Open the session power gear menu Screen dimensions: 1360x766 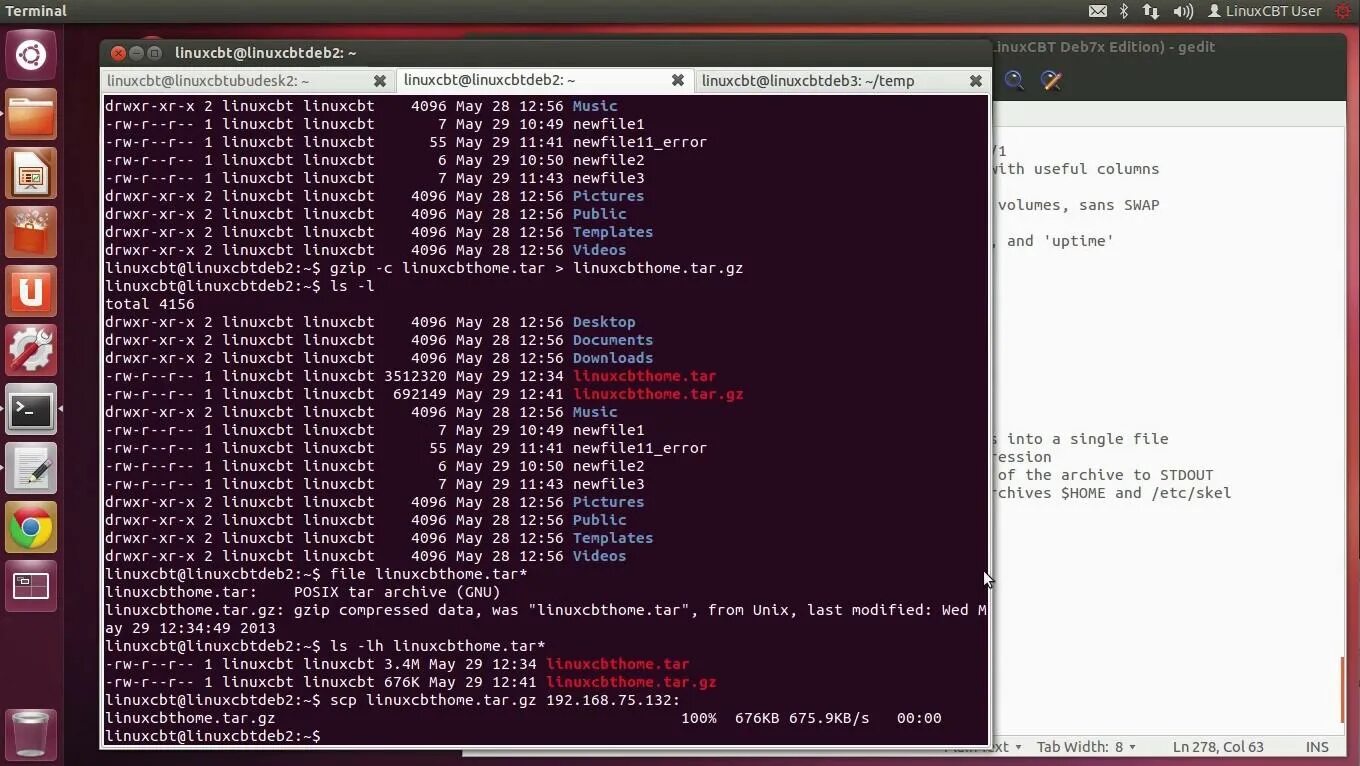[1343, 11]
